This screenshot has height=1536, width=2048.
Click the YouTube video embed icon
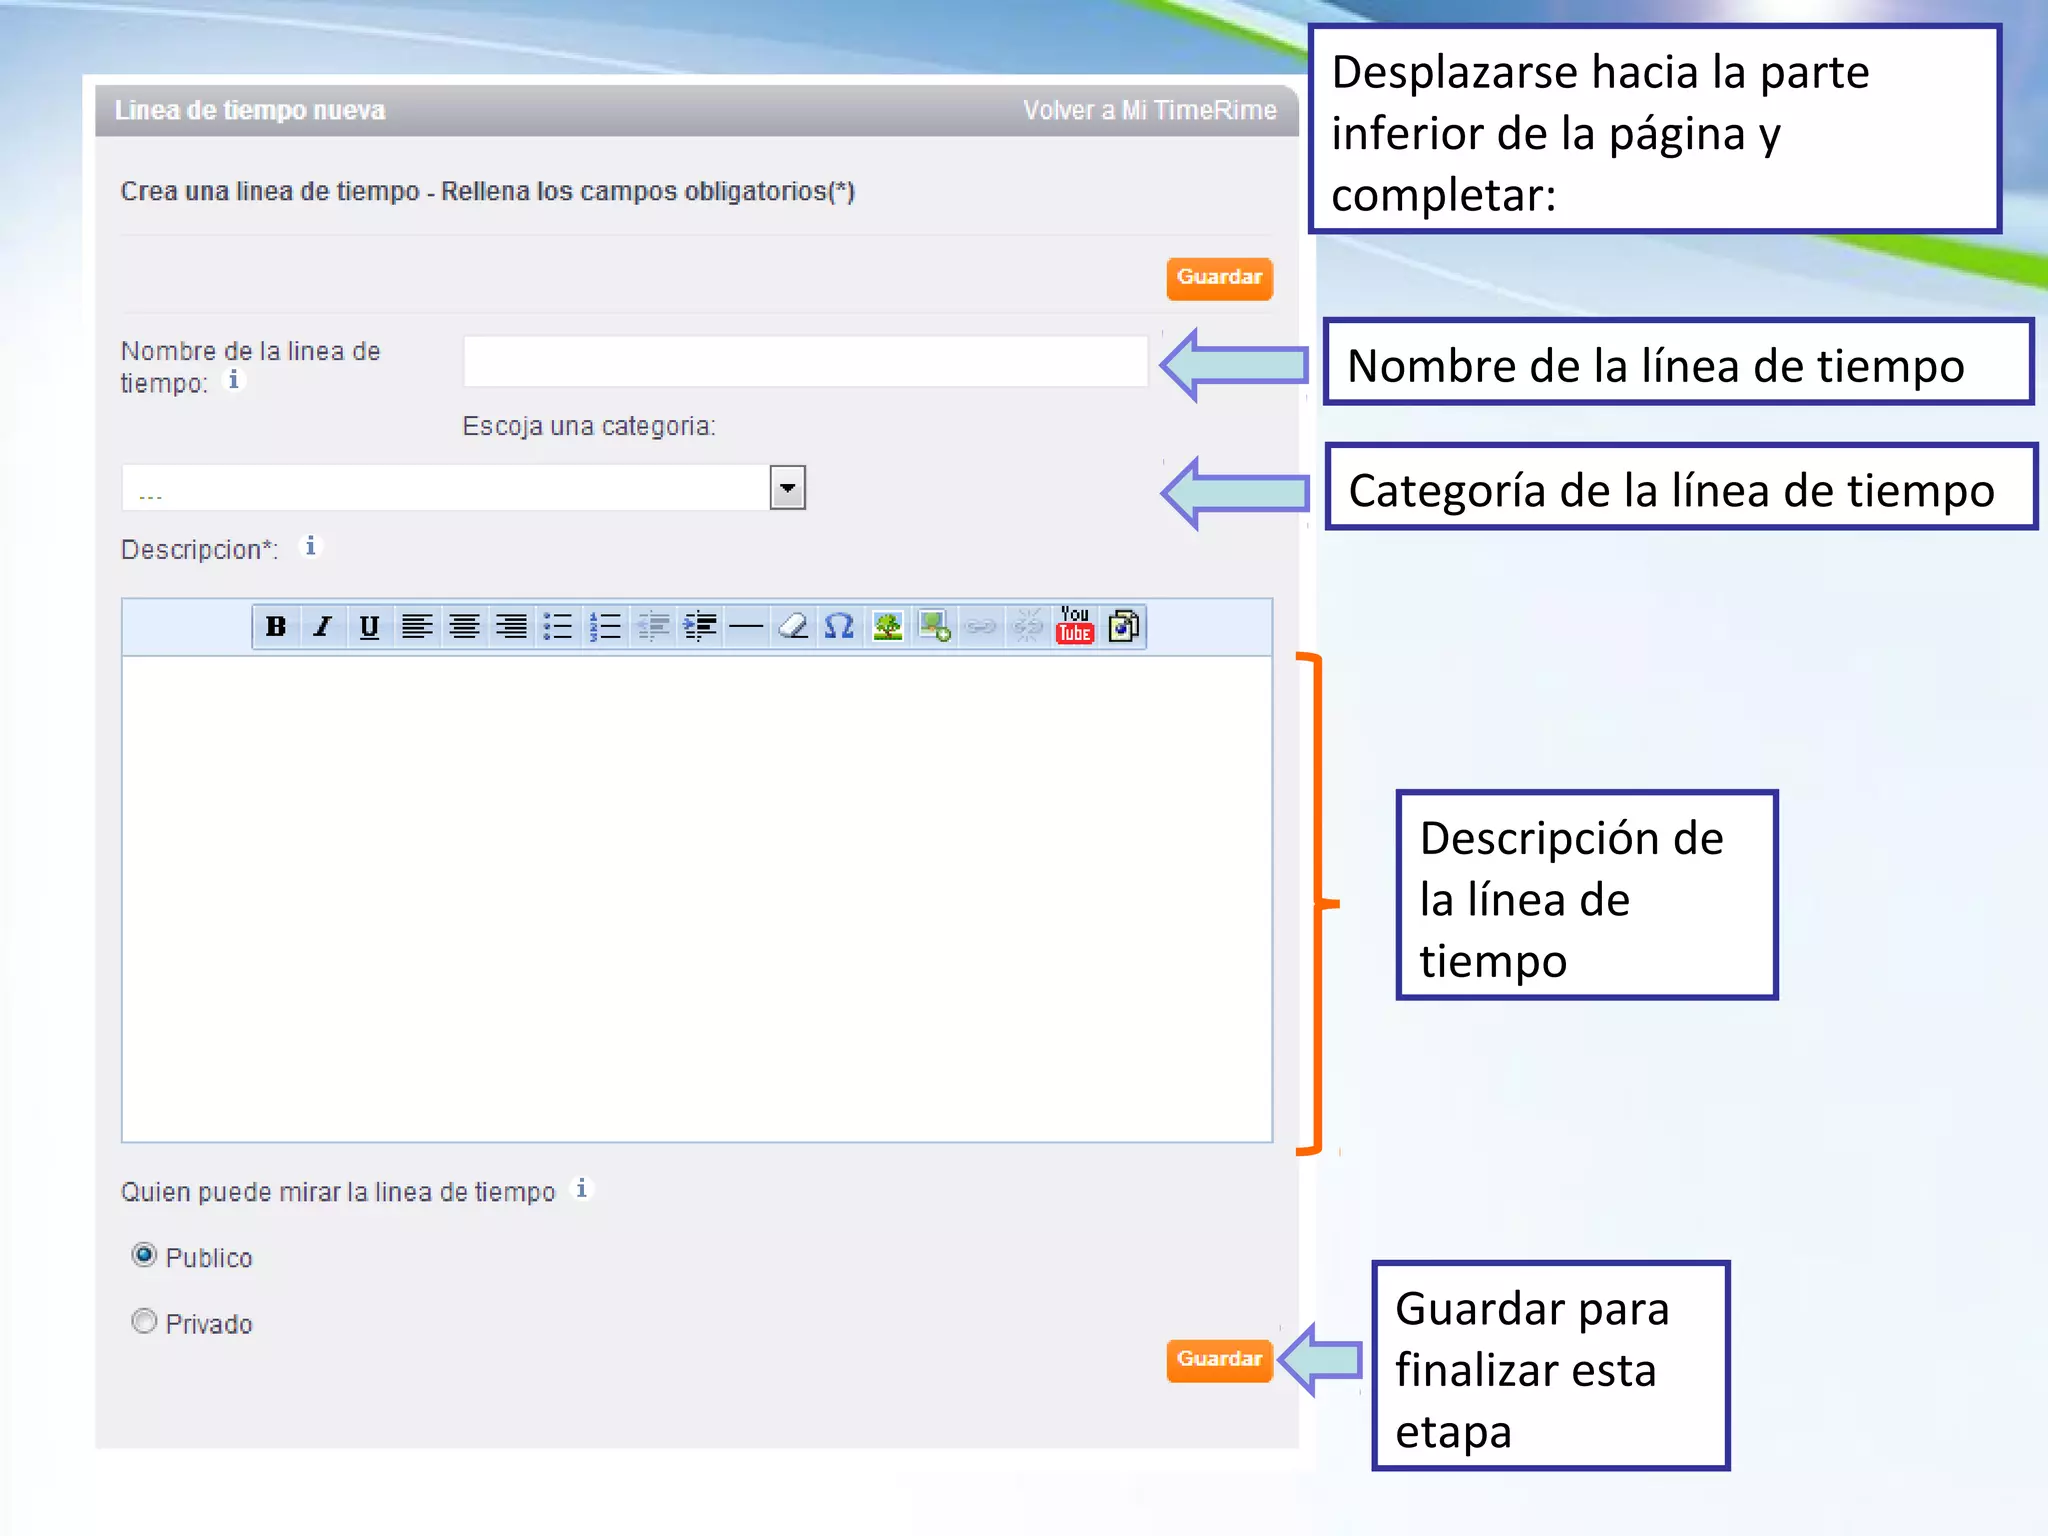point(1075,625)
